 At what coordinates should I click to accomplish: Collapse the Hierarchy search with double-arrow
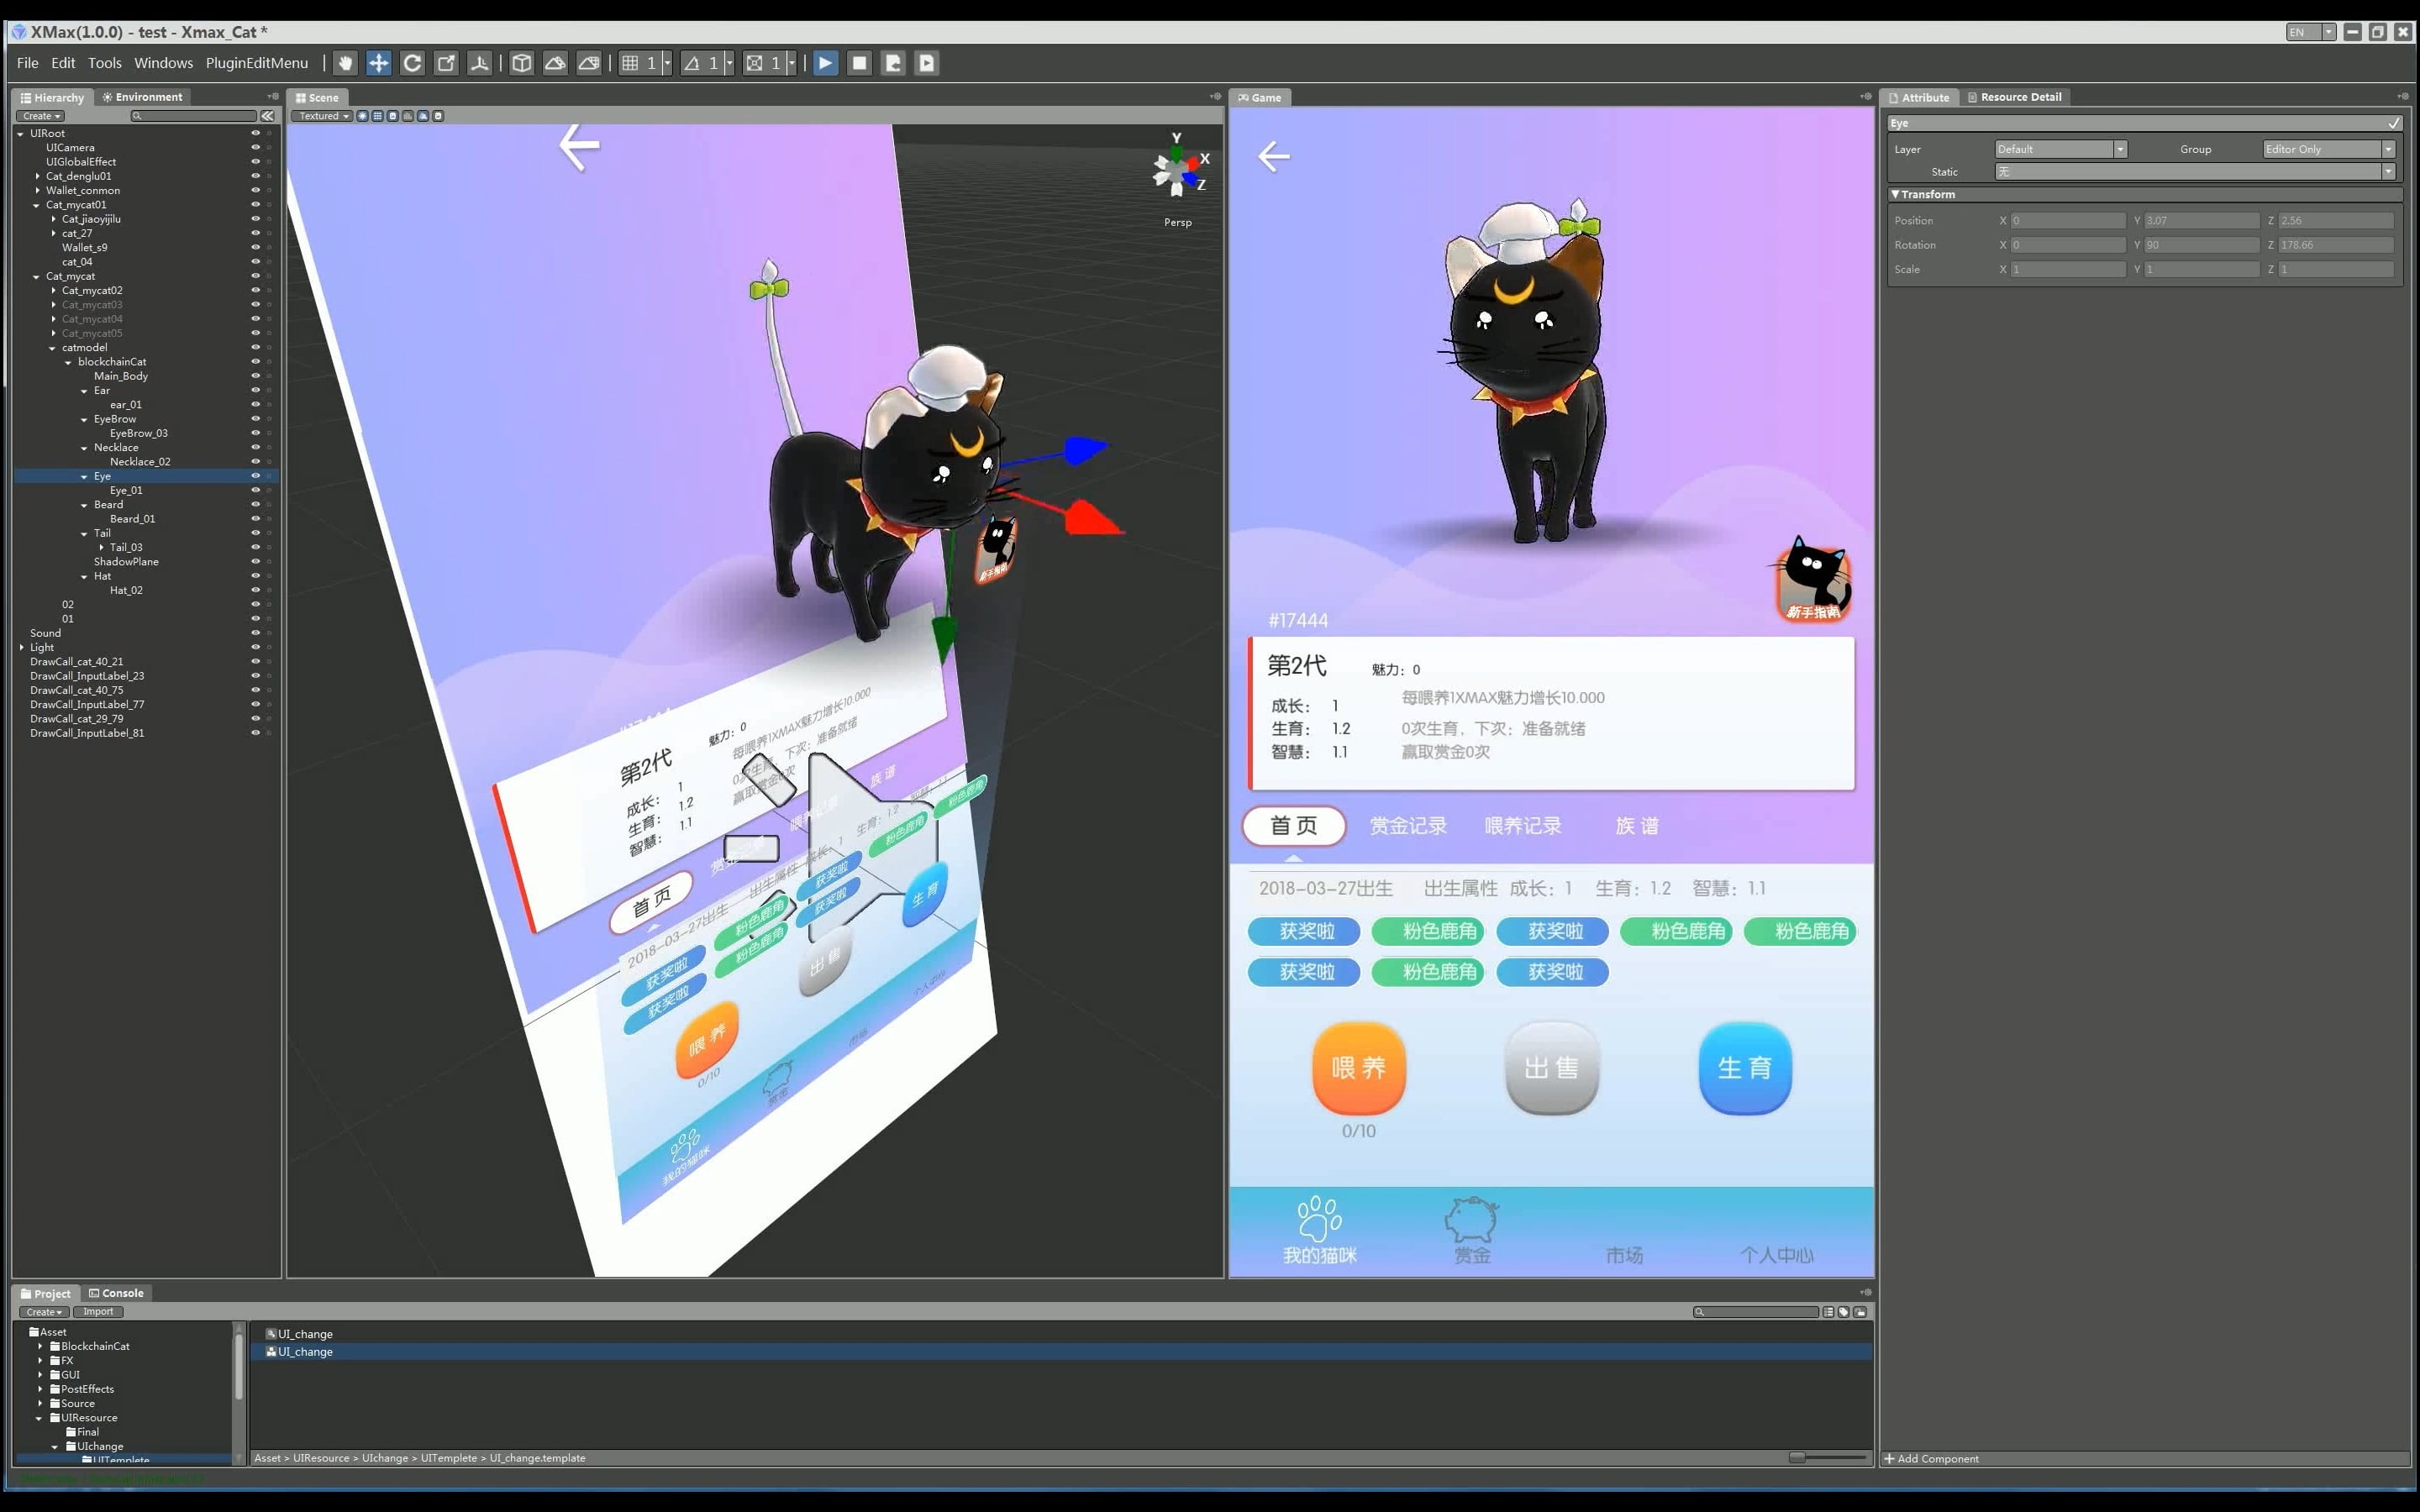pyautogui.click(x=267, y=116)
